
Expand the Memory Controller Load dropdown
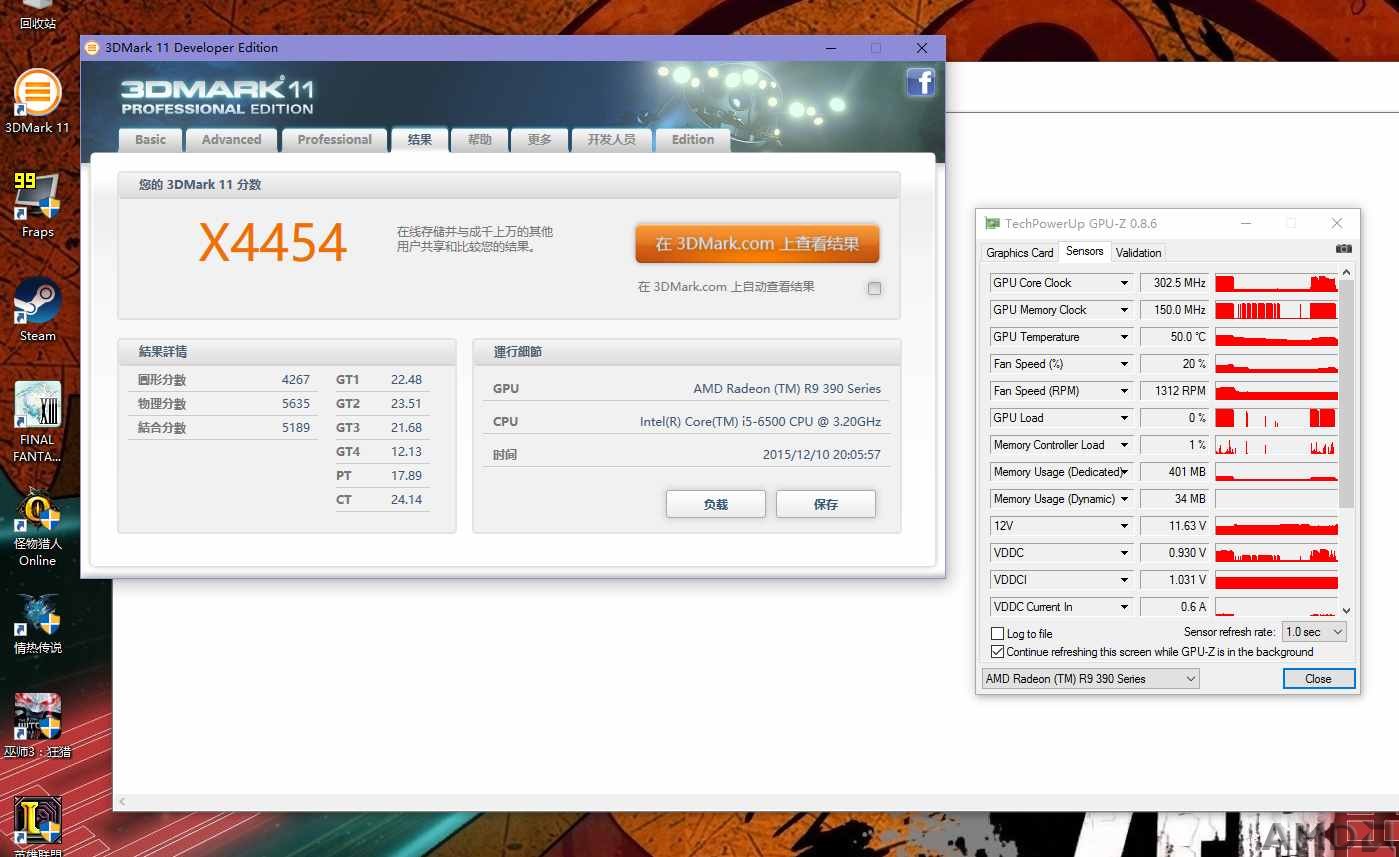[1124, 445]
